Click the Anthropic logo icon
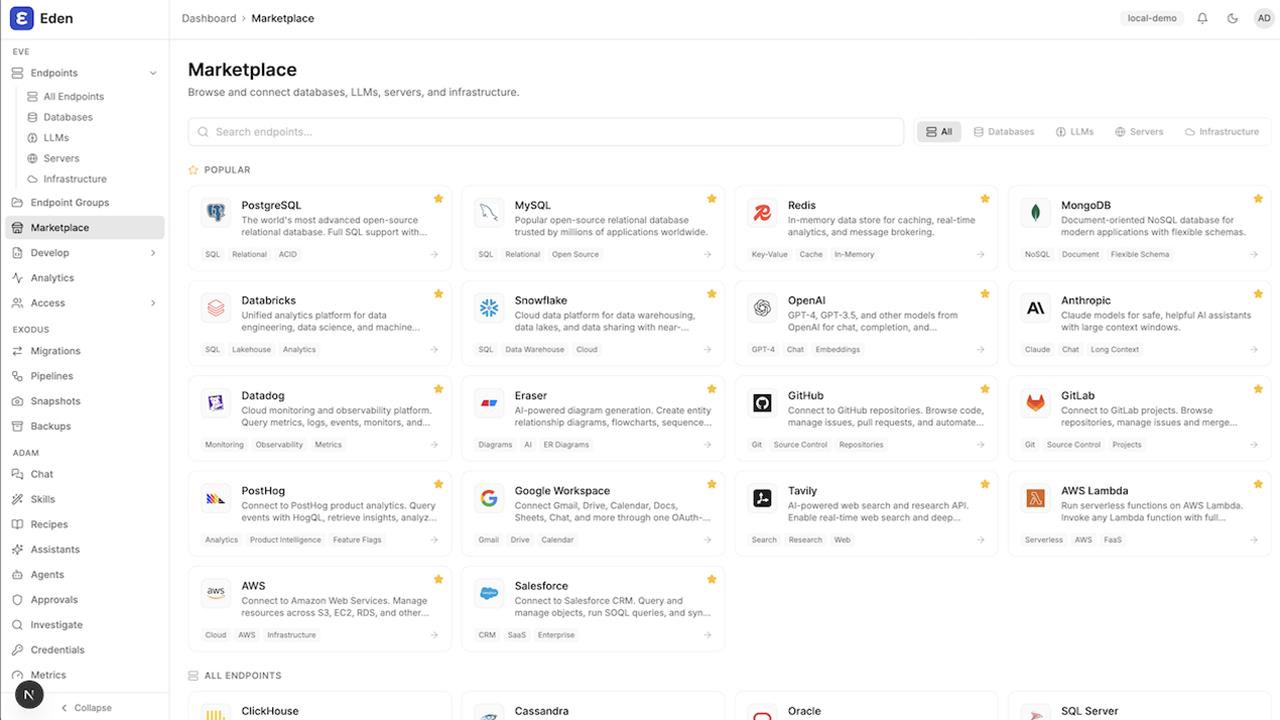Screen dimensions: 1280x720 1035,308
